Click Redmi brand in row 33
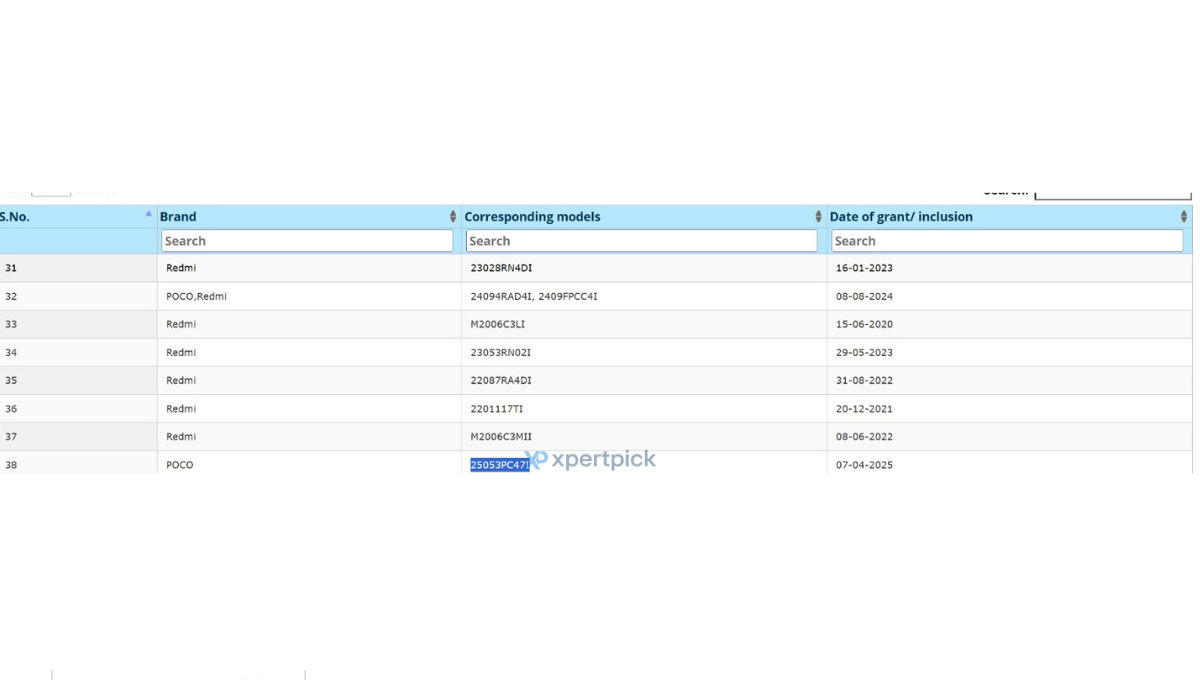Viewport: 1200px width, 680px height. pyautogui.click(x=181, y=324)
